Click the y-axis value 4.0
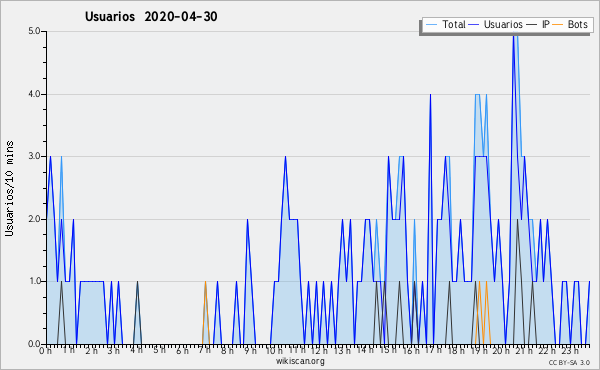The width and height of the screenshot is (600, 370). point(35,94)
